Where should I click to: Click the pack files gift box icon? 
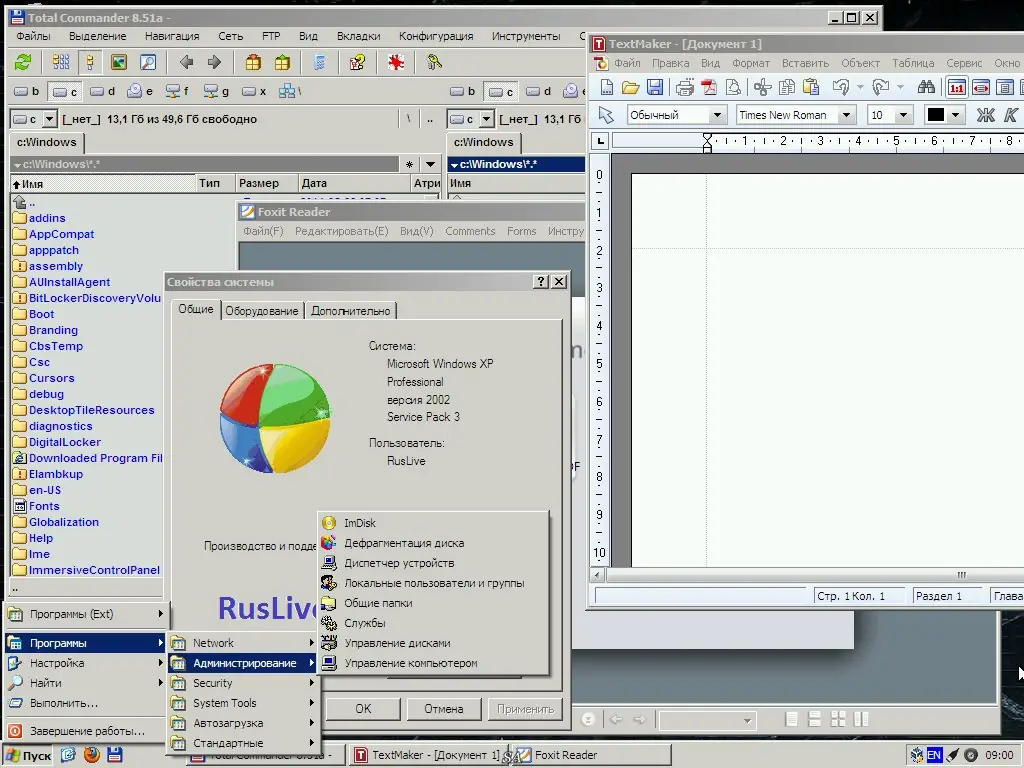[253, 63]
